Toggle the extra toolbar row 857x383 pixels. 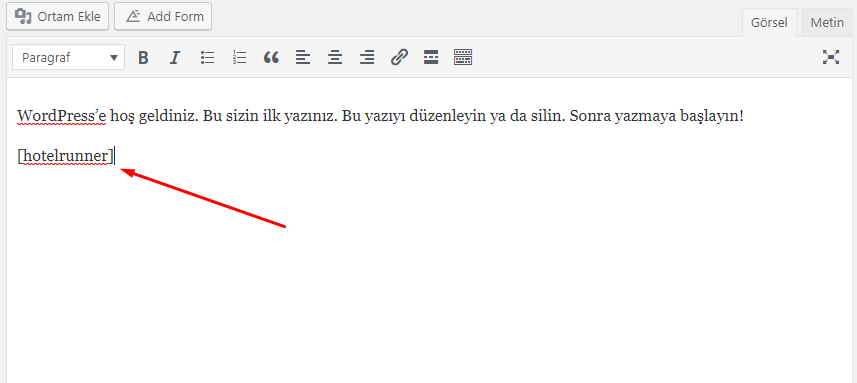click(x=463, y=57)
